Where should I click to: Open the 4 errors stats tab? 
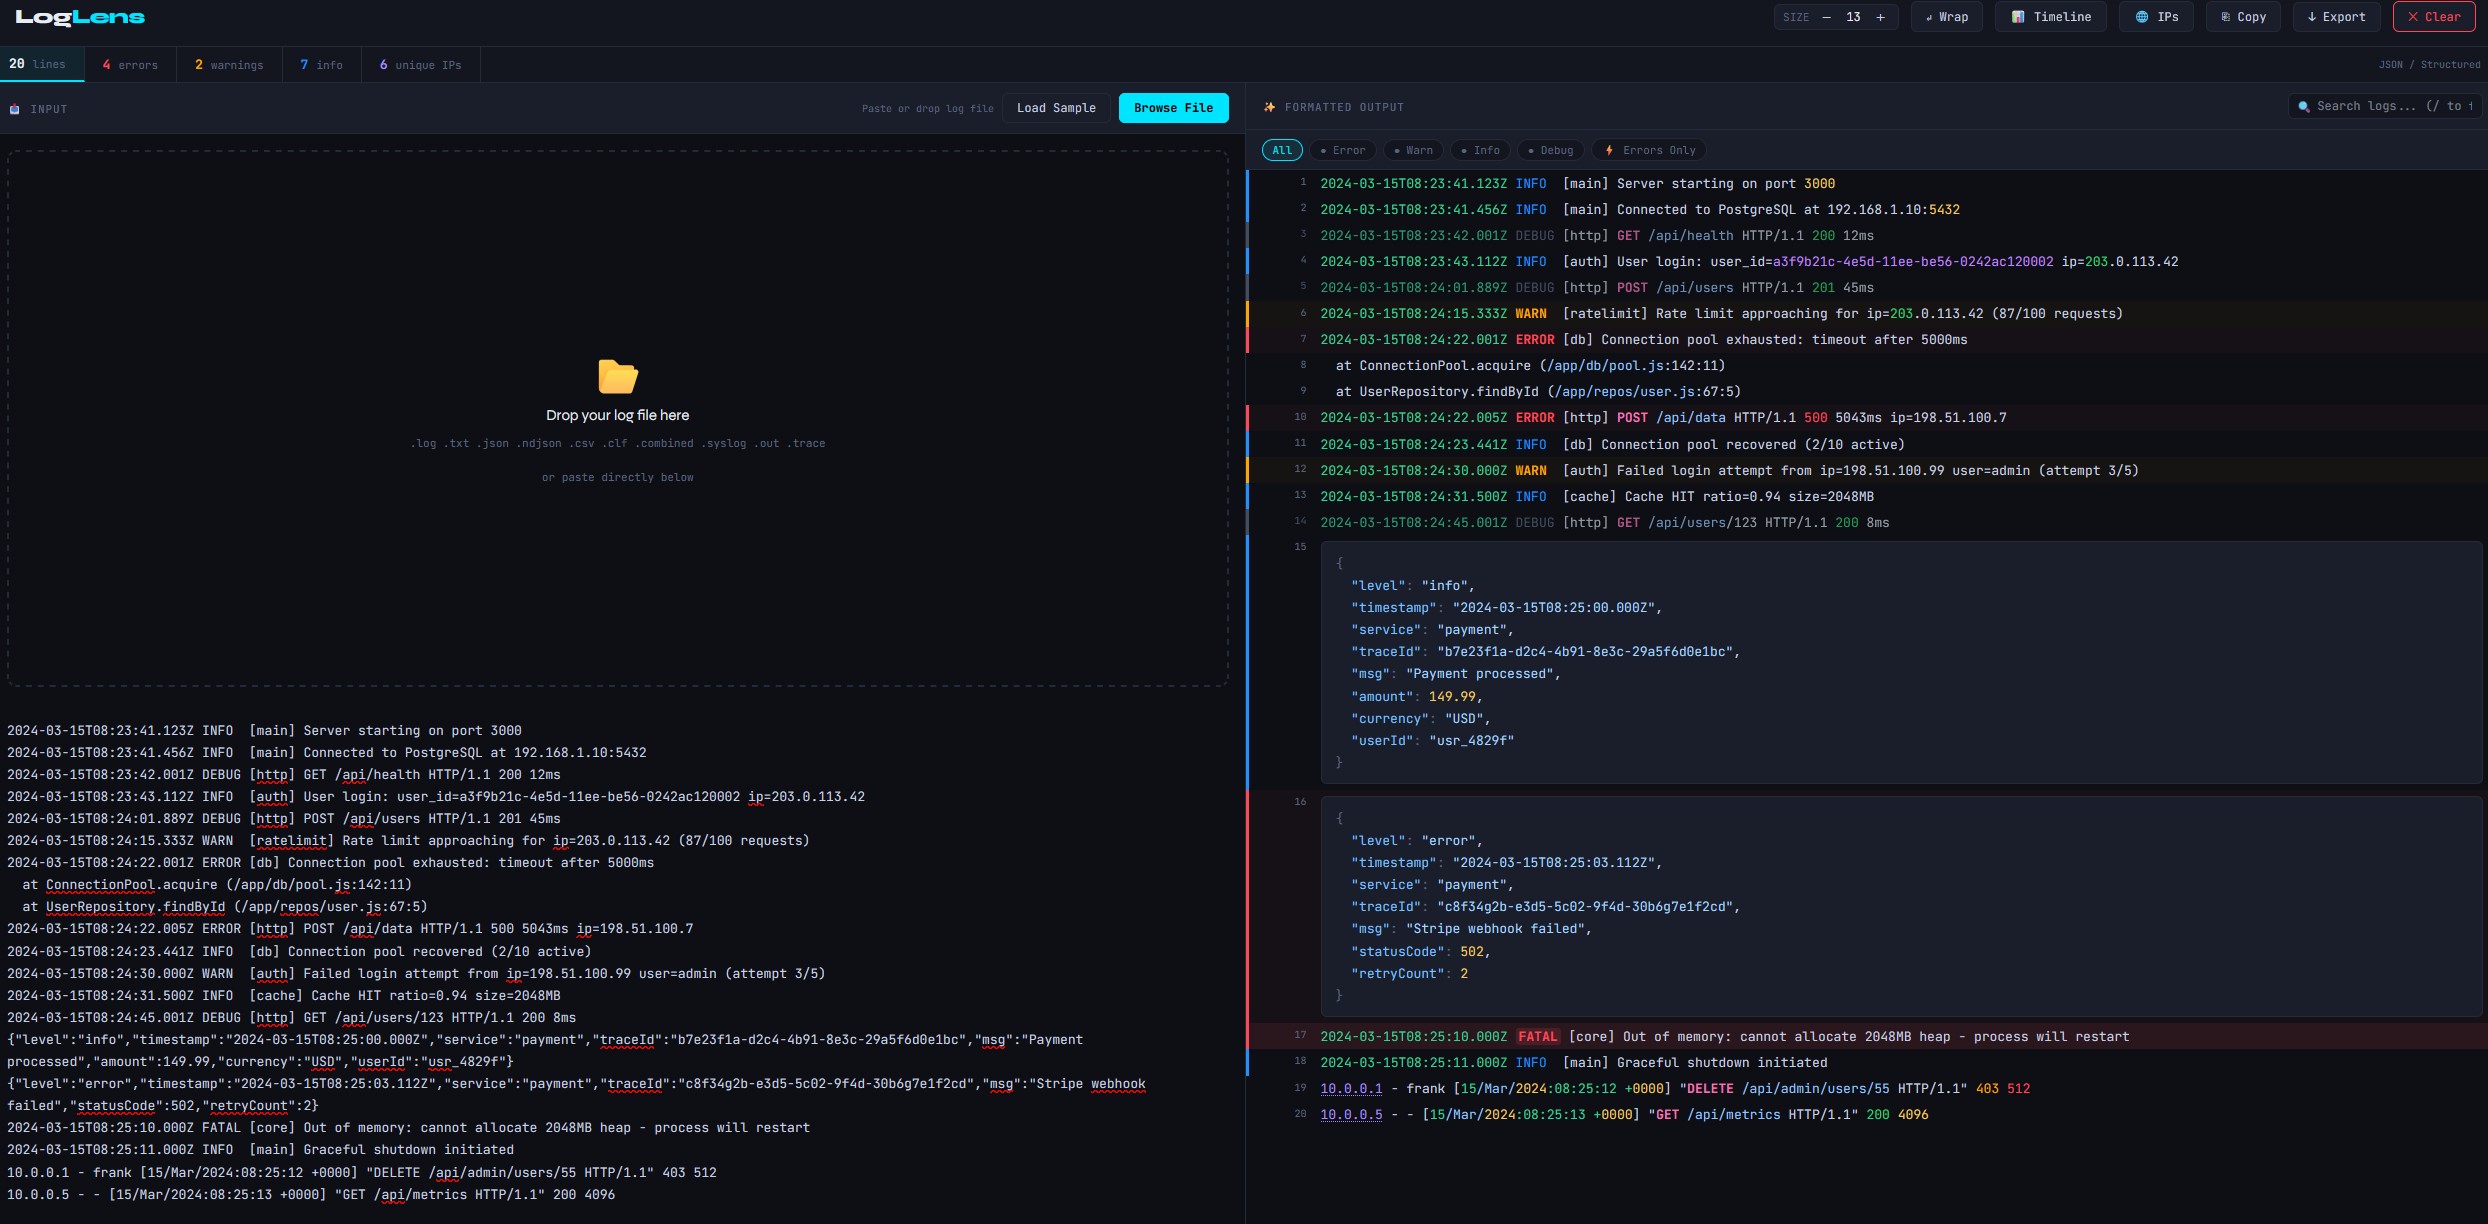click(130, 65)
